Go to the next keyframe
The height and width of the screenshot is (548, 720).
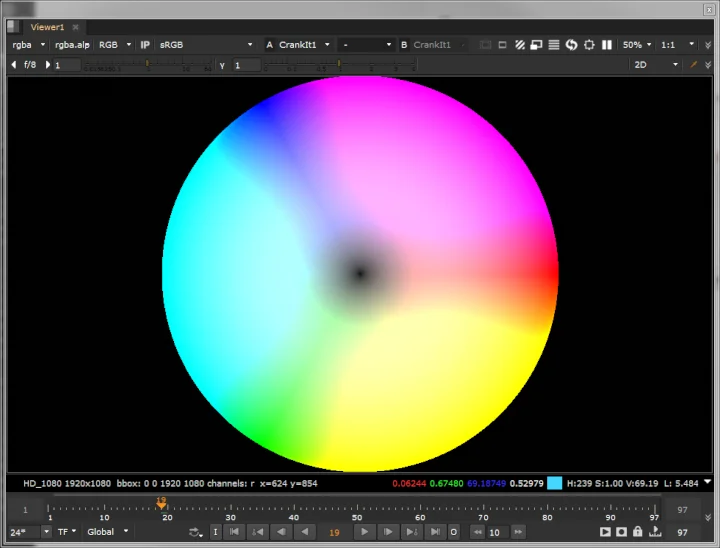[x=411, y=532]
